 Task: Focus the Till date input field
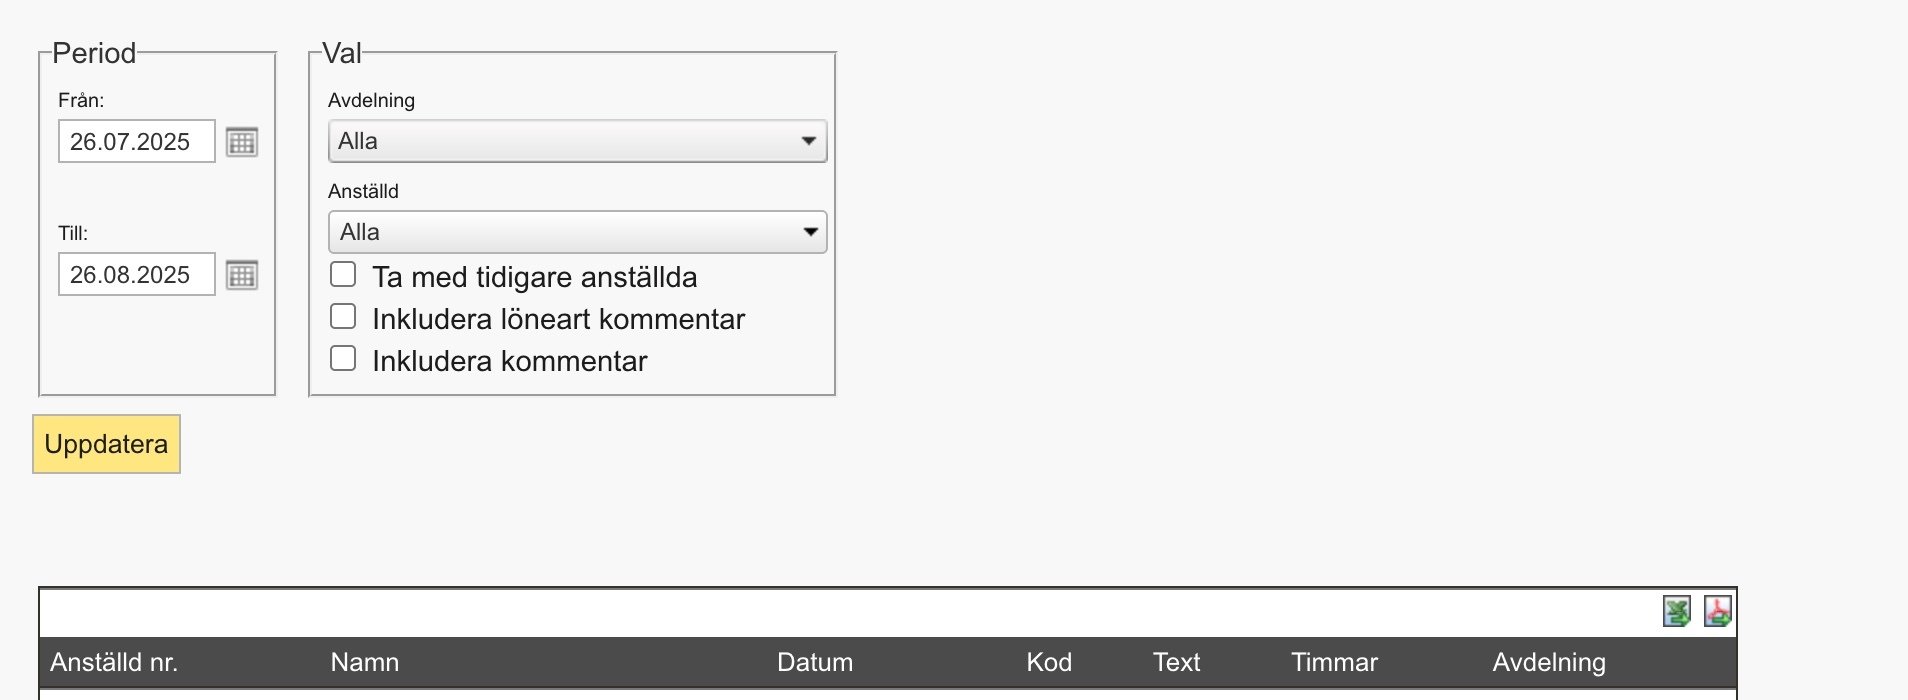[x=137, y=274]
